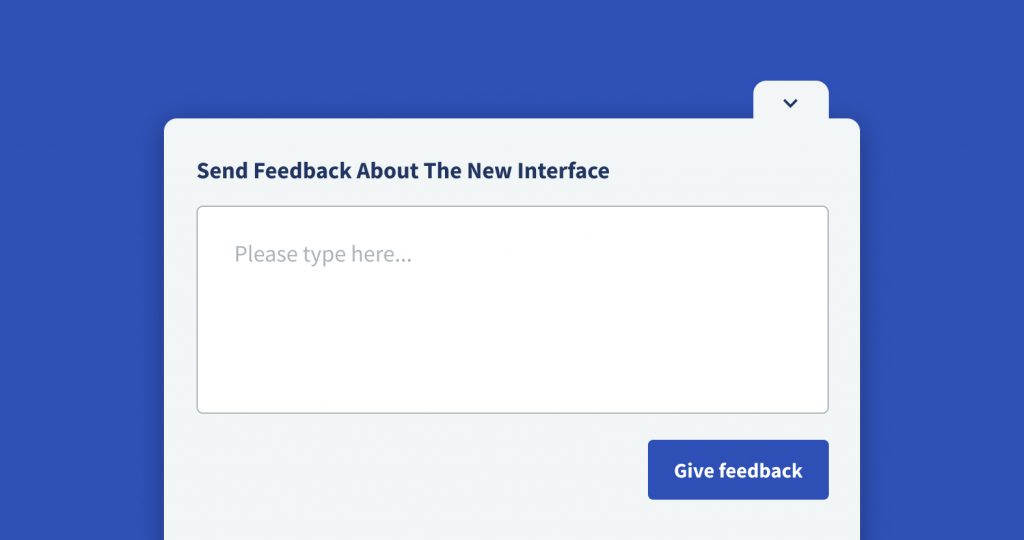Click the down chevron icon

[790, 103]
